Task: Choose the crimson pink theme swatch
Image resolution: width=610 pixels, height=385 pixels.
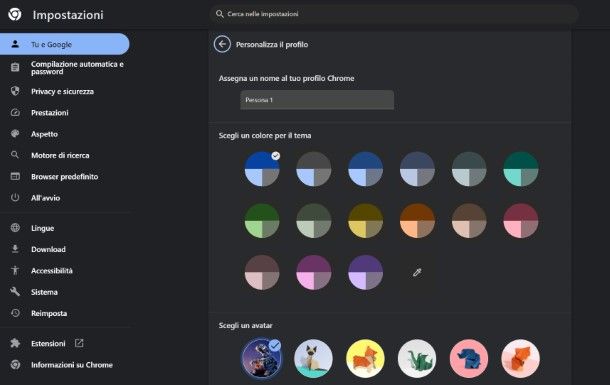Action: 521,220
